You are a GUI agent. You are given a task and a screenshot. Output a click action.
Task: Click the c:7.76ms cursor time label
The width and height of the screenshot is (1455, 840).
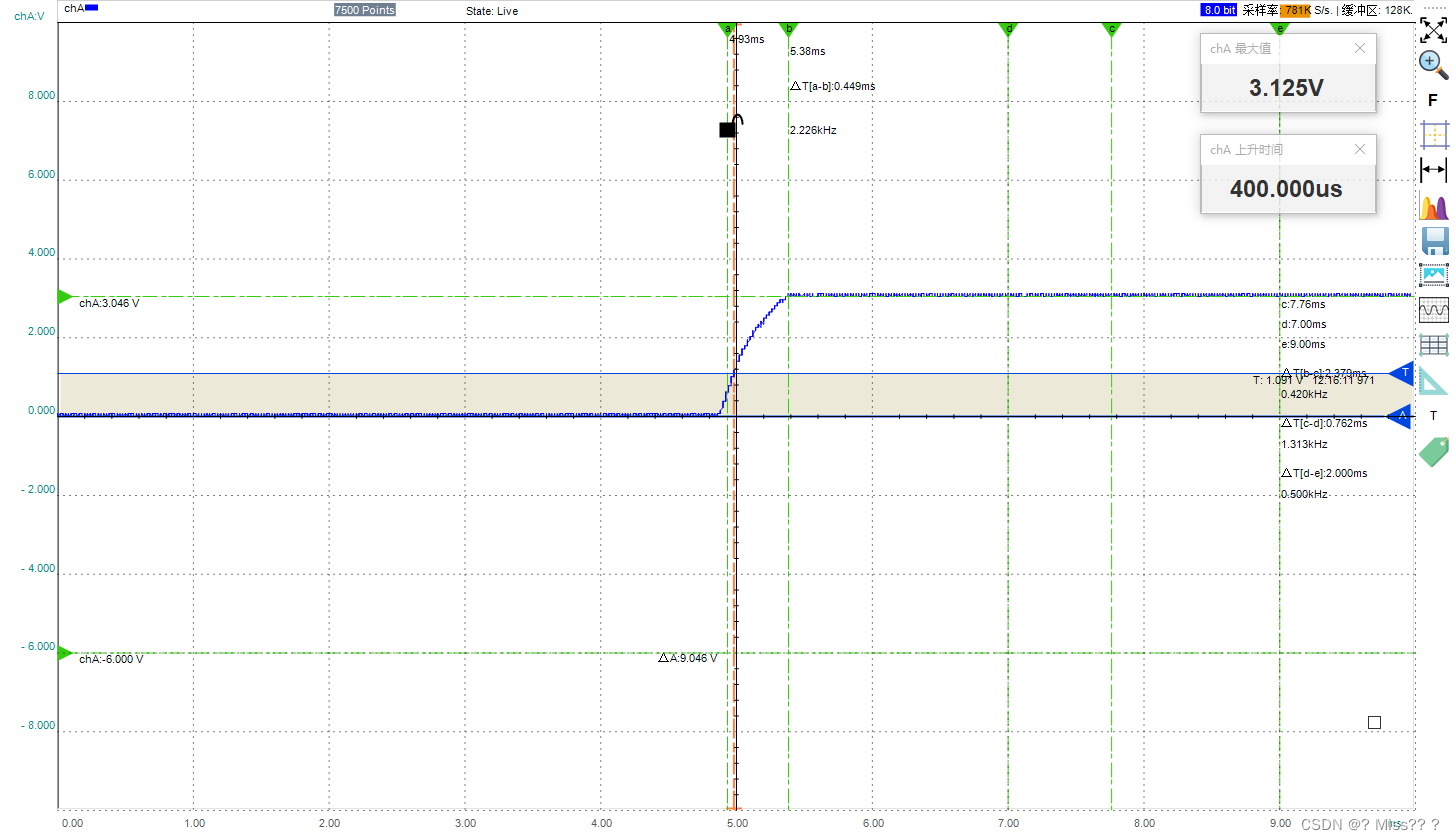tap(1303, 304)
